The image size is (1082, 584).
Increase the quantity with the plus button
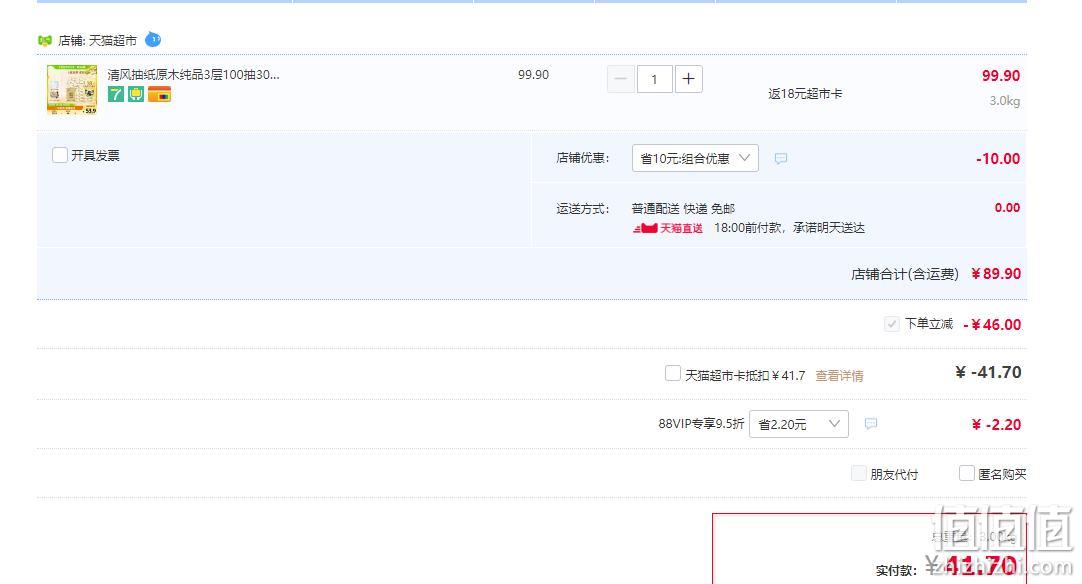click(x=688, y=79)
